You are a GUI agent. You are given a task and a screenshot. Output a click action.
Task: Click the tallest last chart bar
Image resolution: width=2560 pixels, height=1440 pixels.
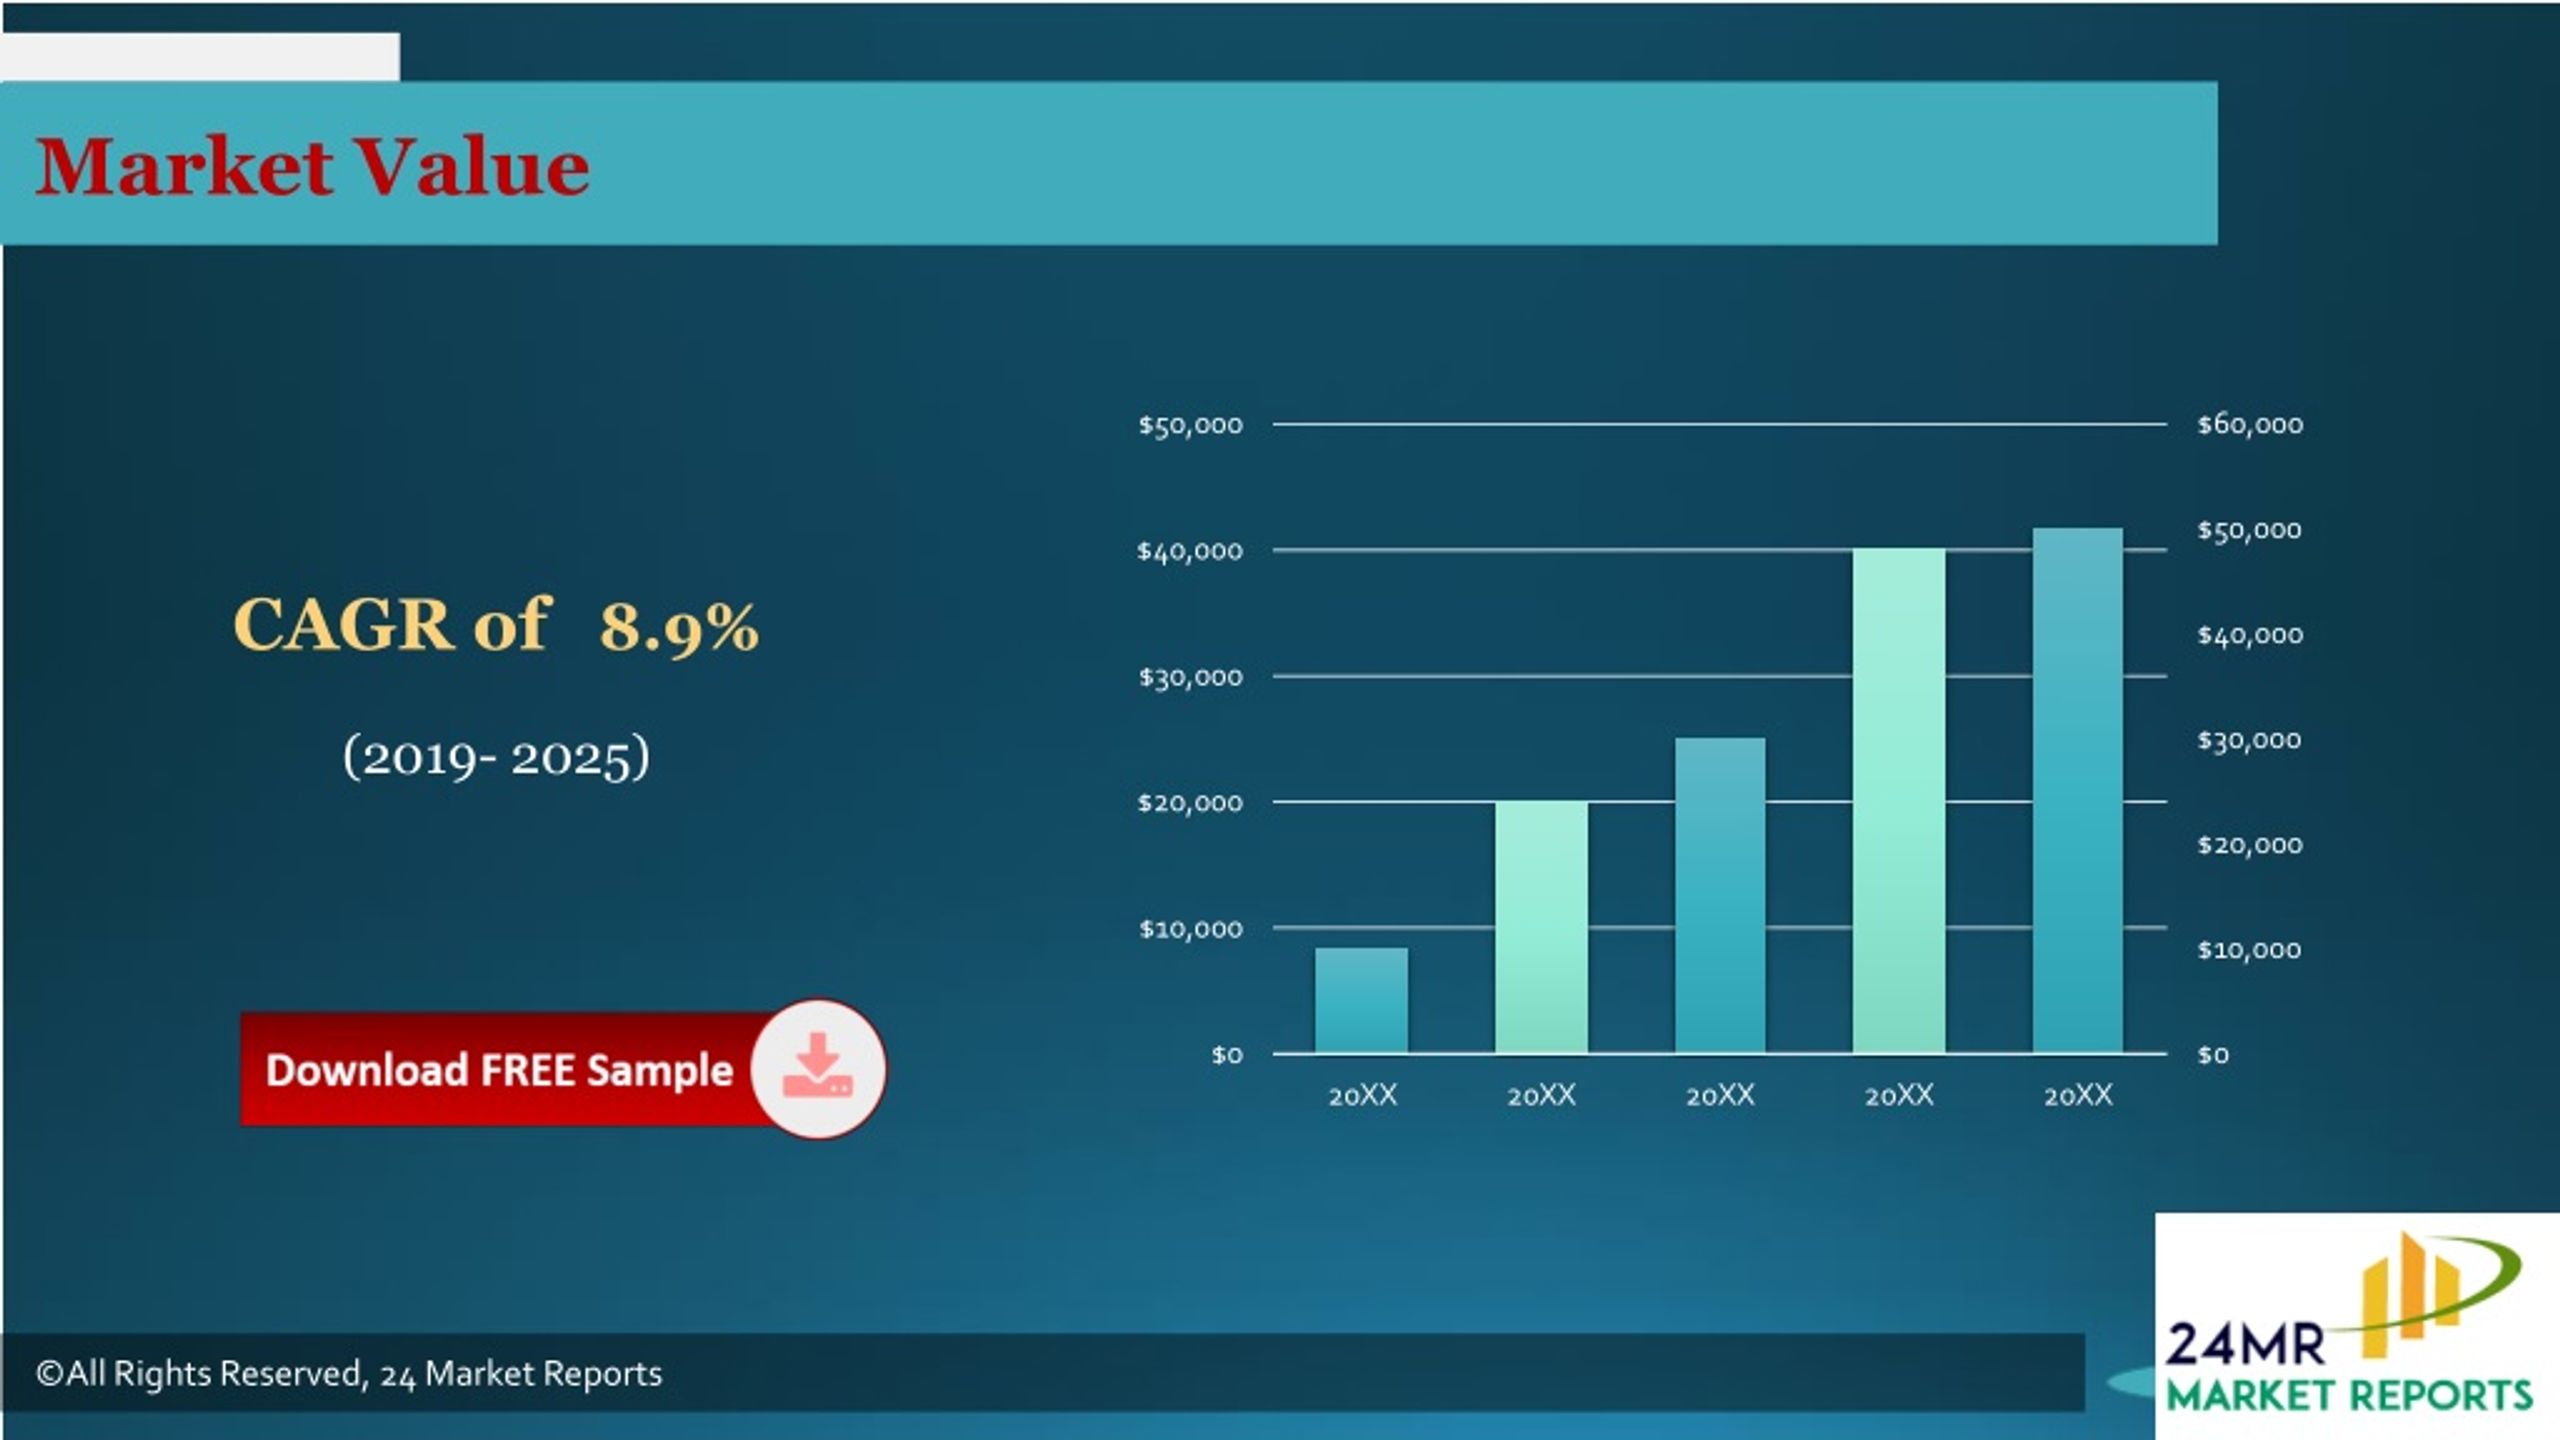(x=2078, y=790)
